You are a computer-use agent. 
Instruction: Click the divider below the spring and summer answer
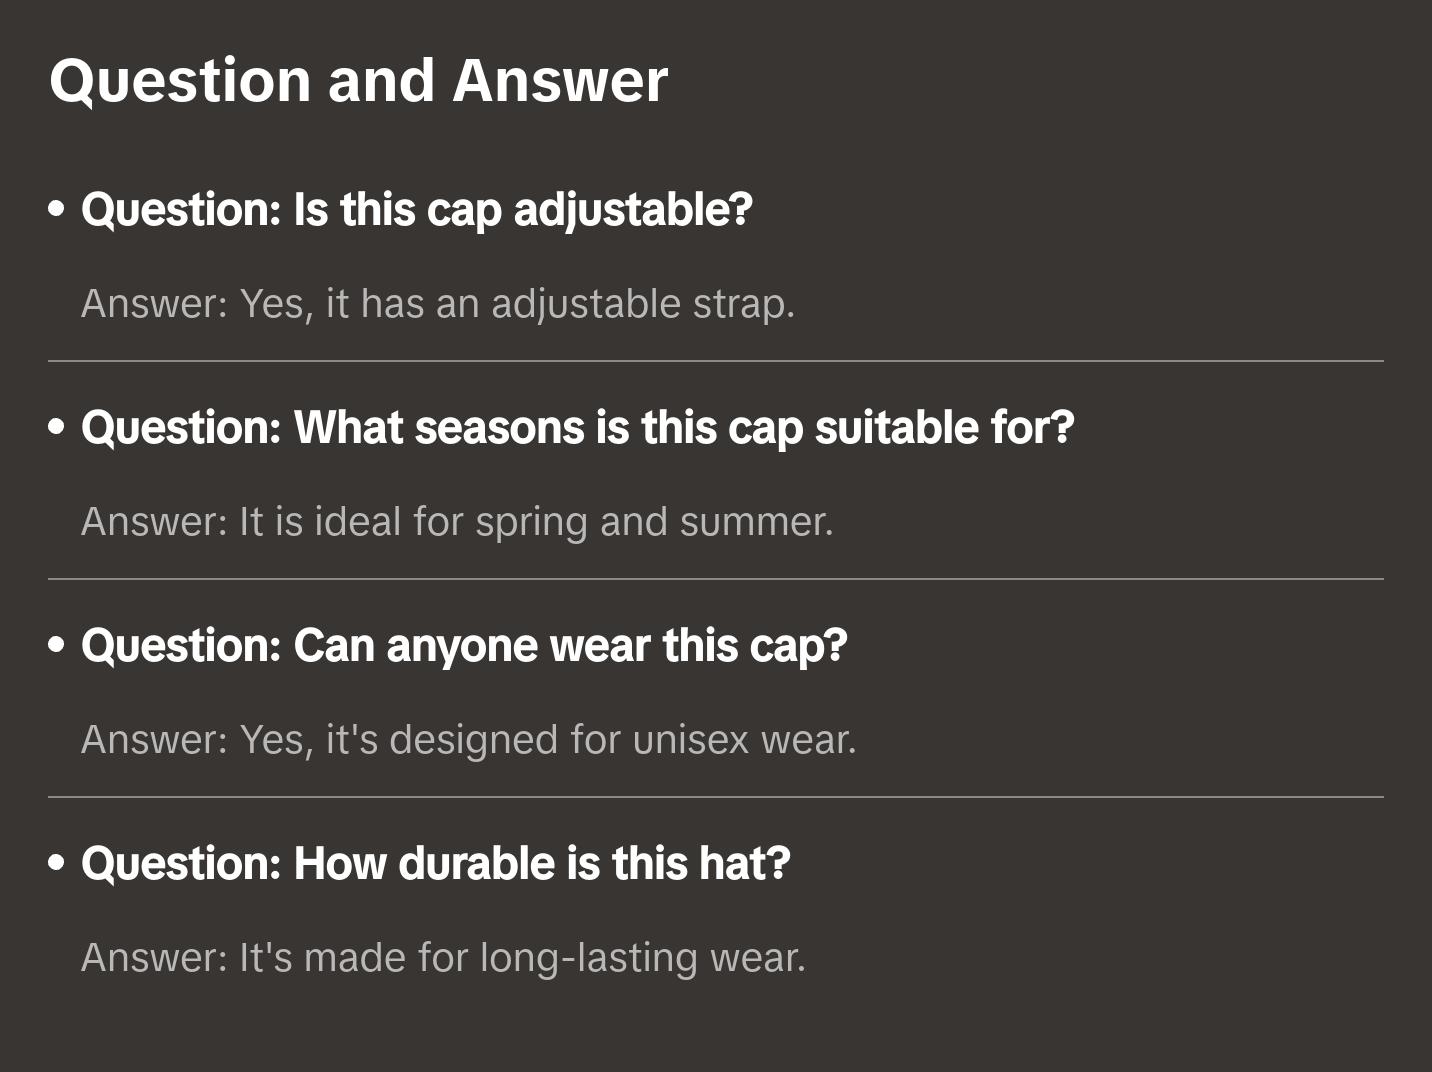pos(716,579)
